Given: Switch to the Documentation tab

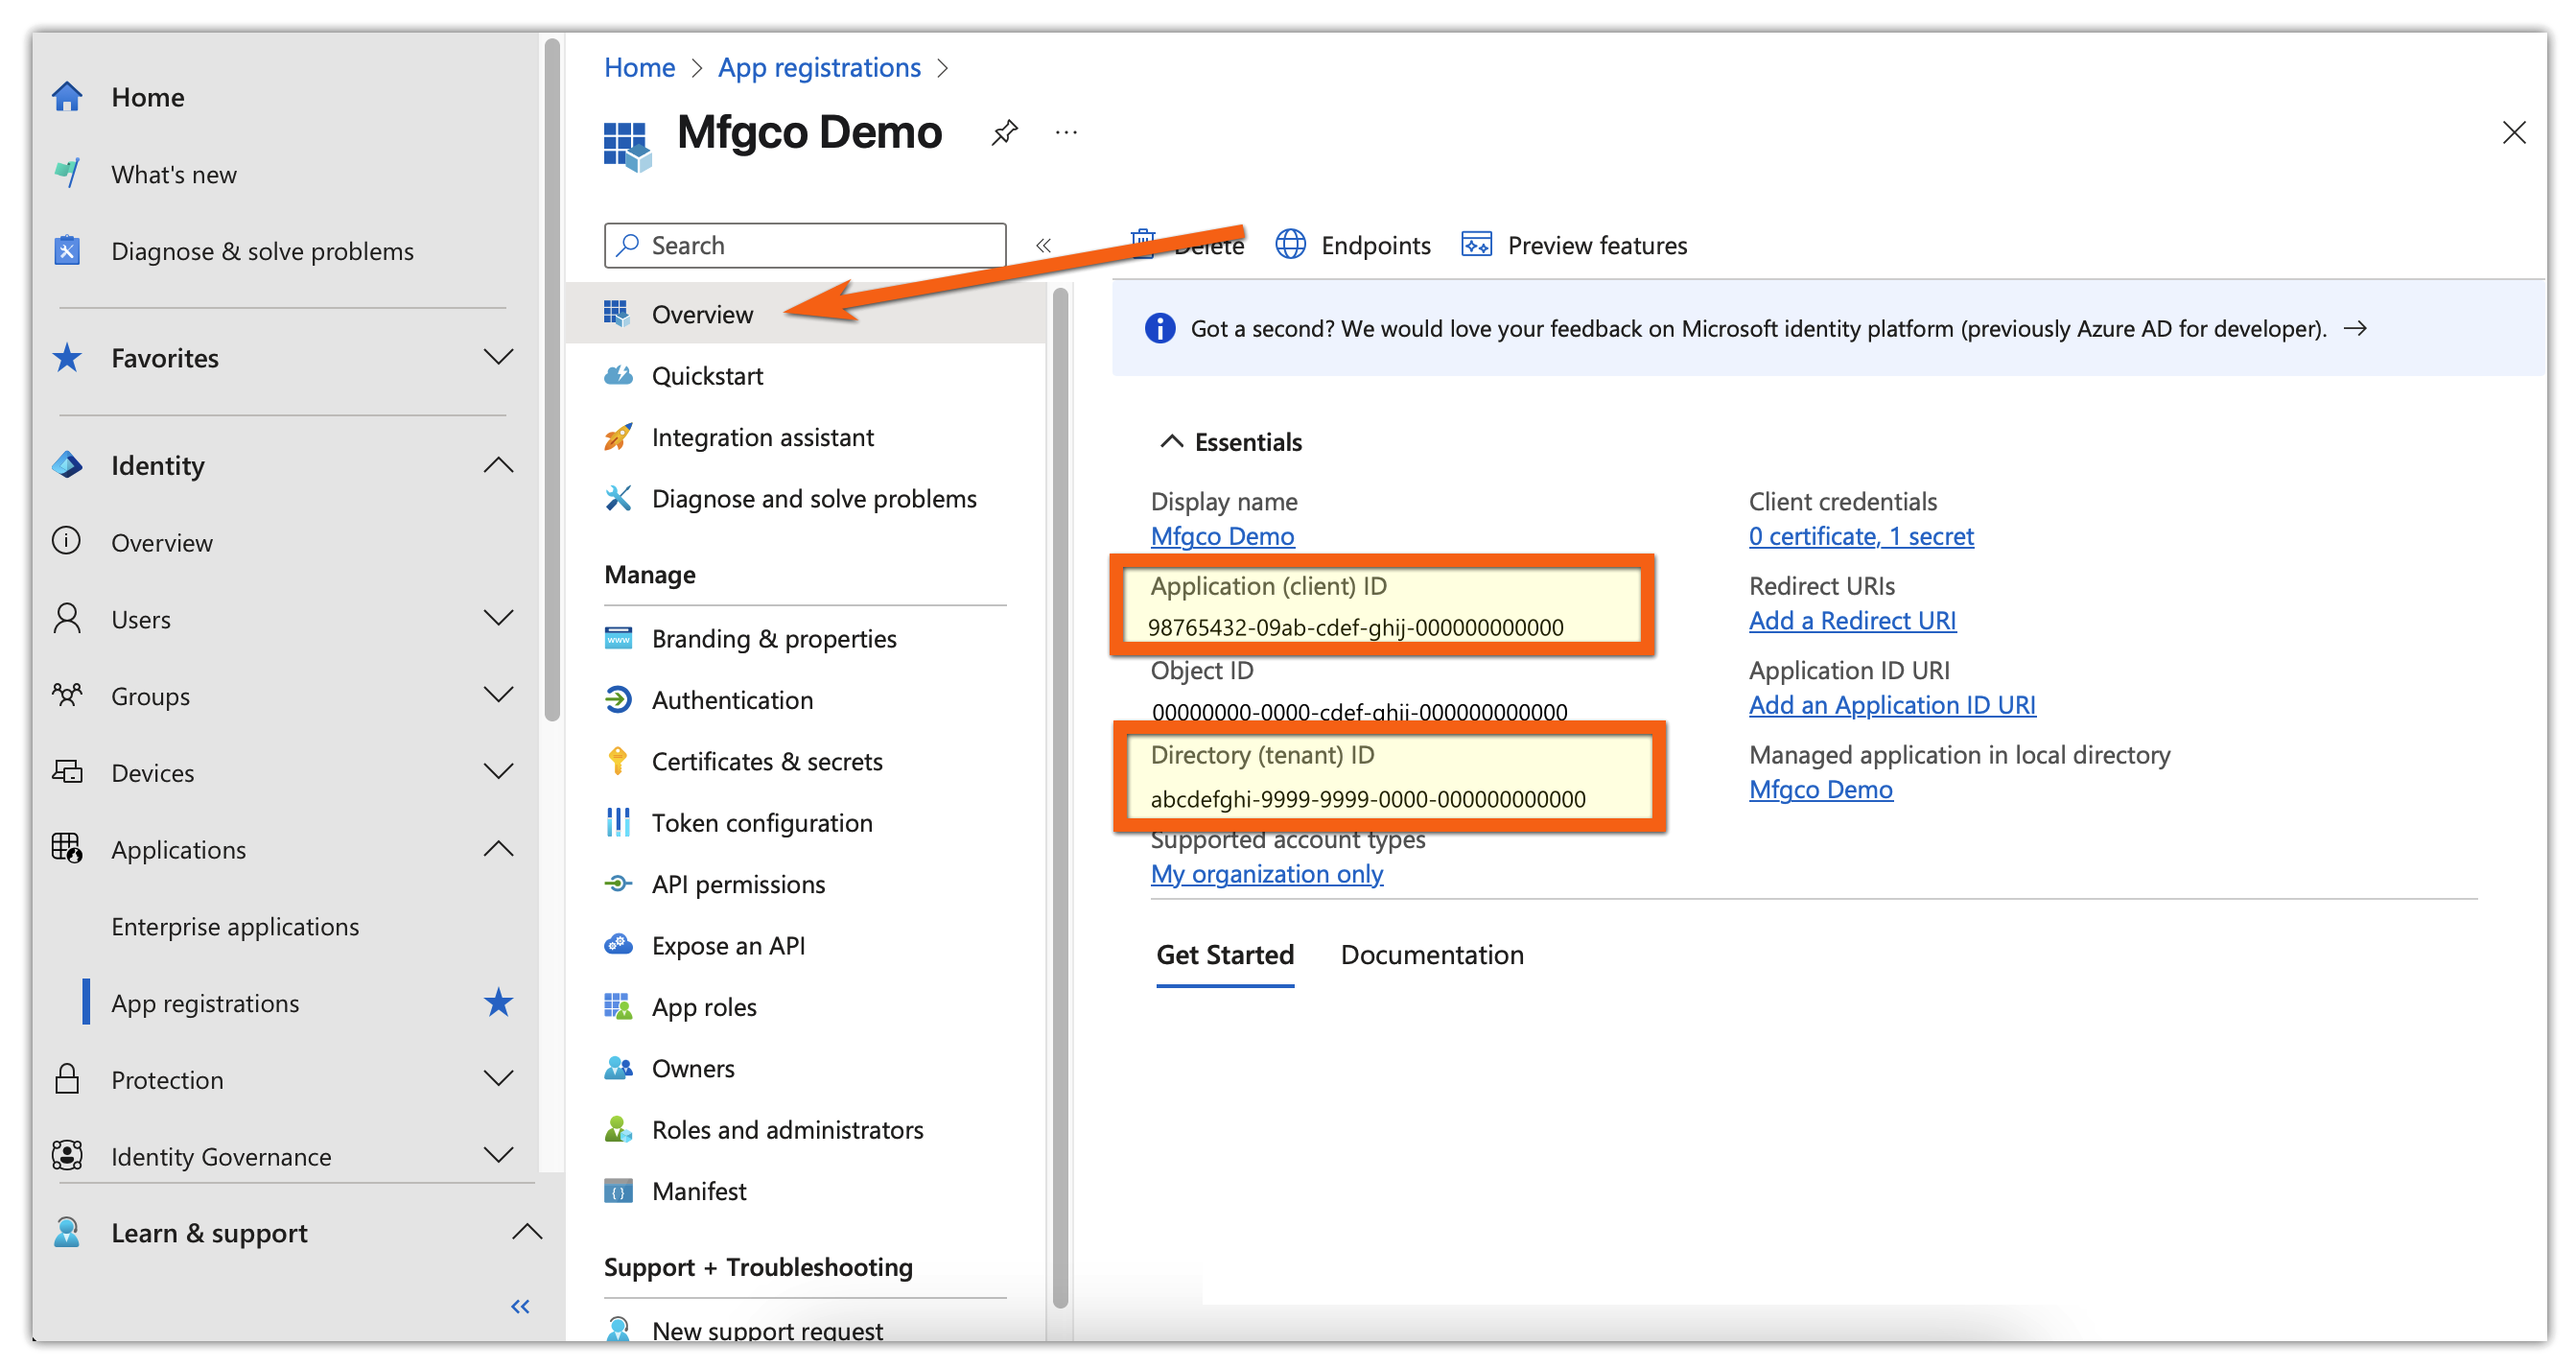Looking at the screenshot, I should point(1432,955).
